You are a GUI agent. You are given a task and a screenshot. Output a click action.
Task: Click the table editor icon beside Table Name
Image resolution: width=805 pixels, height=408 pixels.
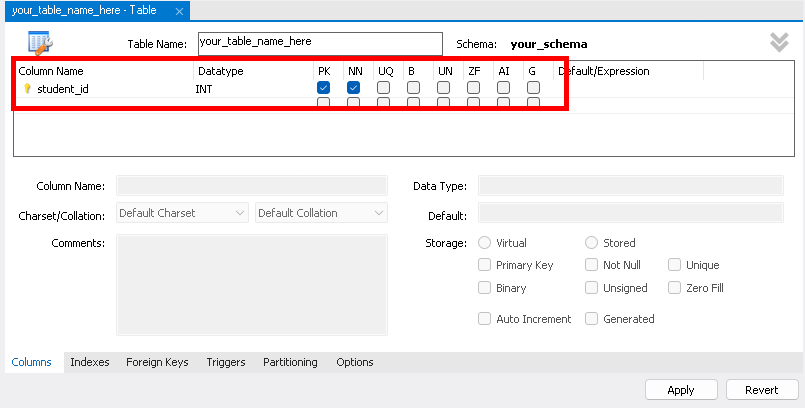click(x=40, y=43)
